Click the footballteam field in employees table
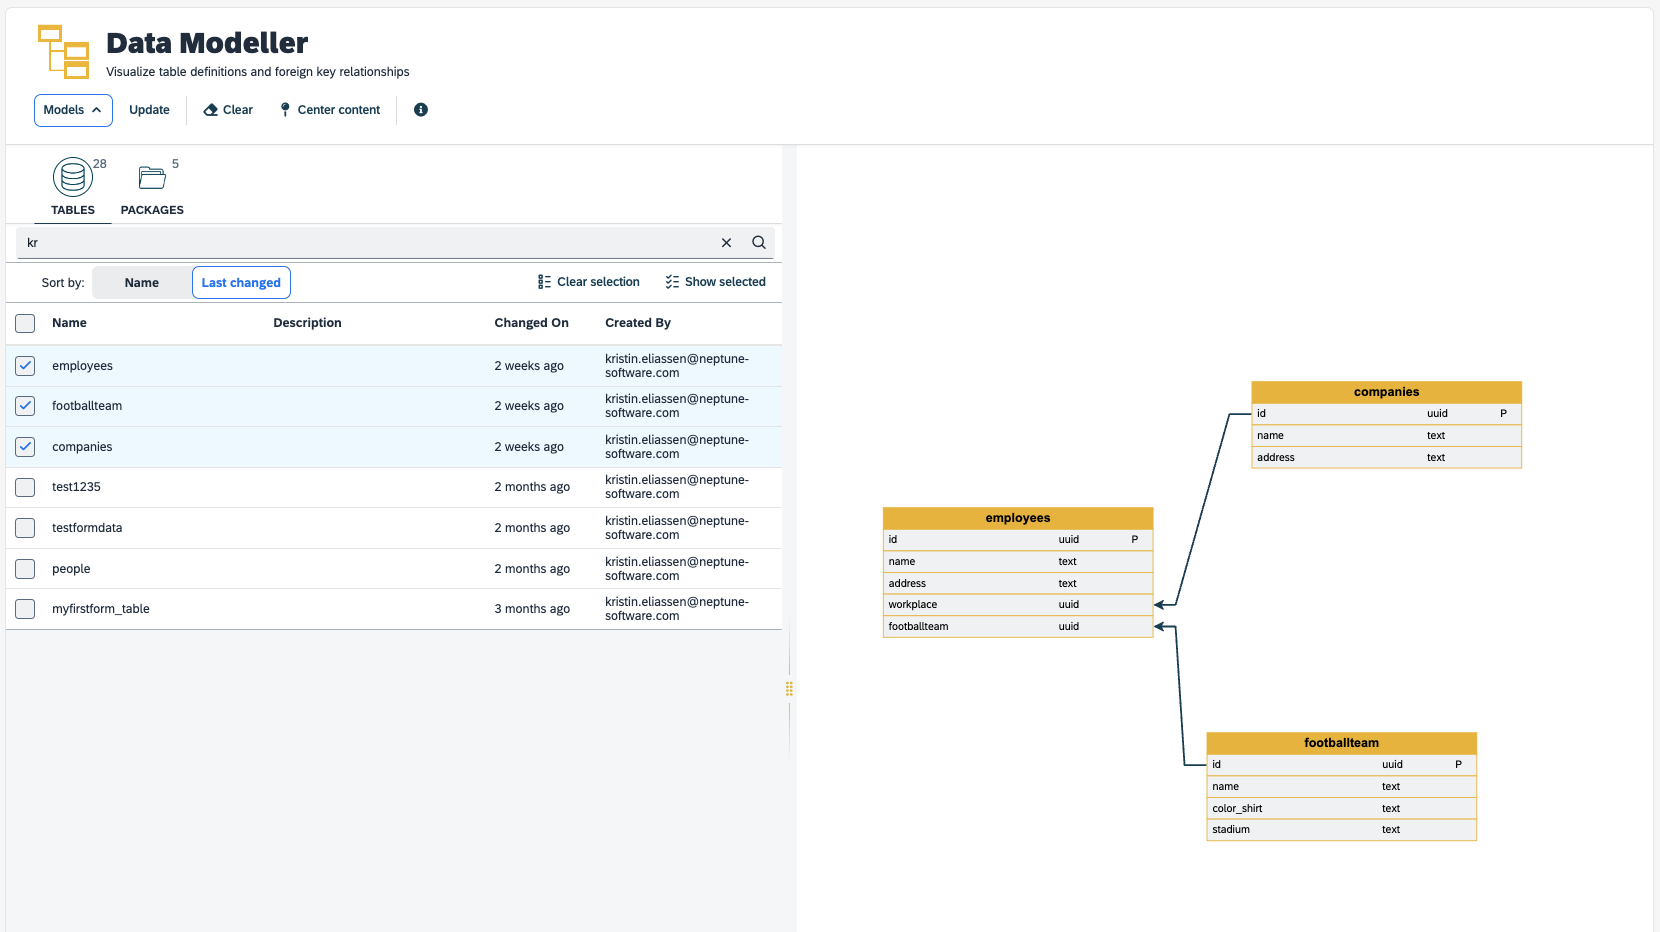Screen dimensions: 1660x932 pos(1018,627)
